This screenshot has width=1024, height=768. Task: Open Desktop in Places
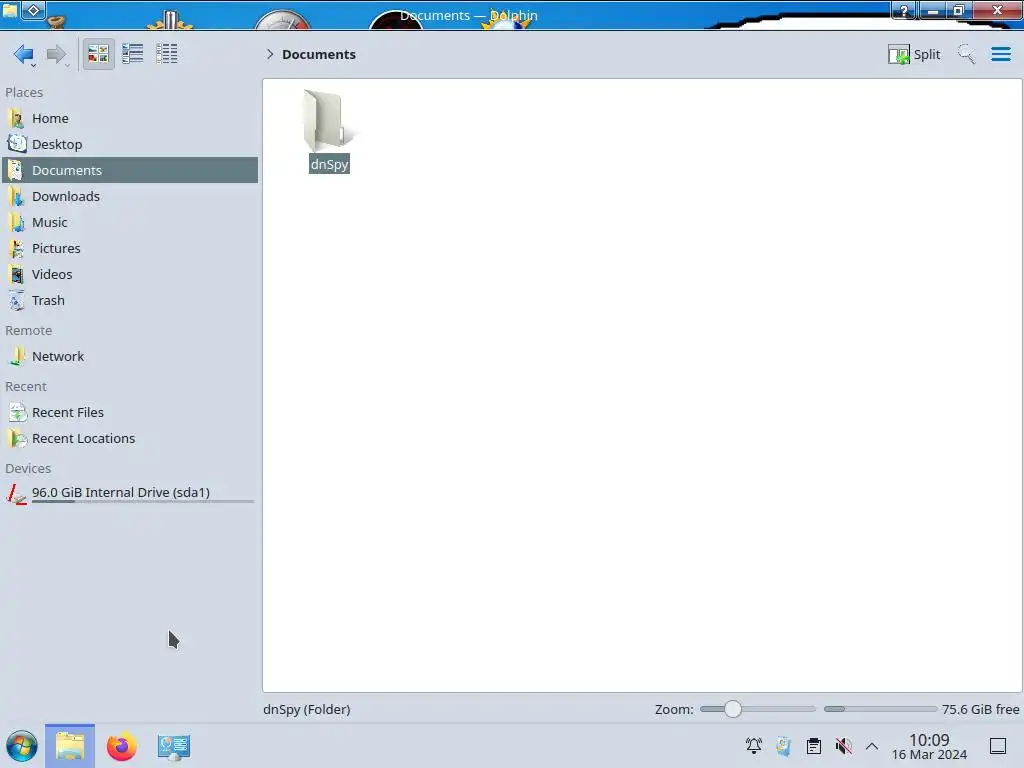(130, 144)
